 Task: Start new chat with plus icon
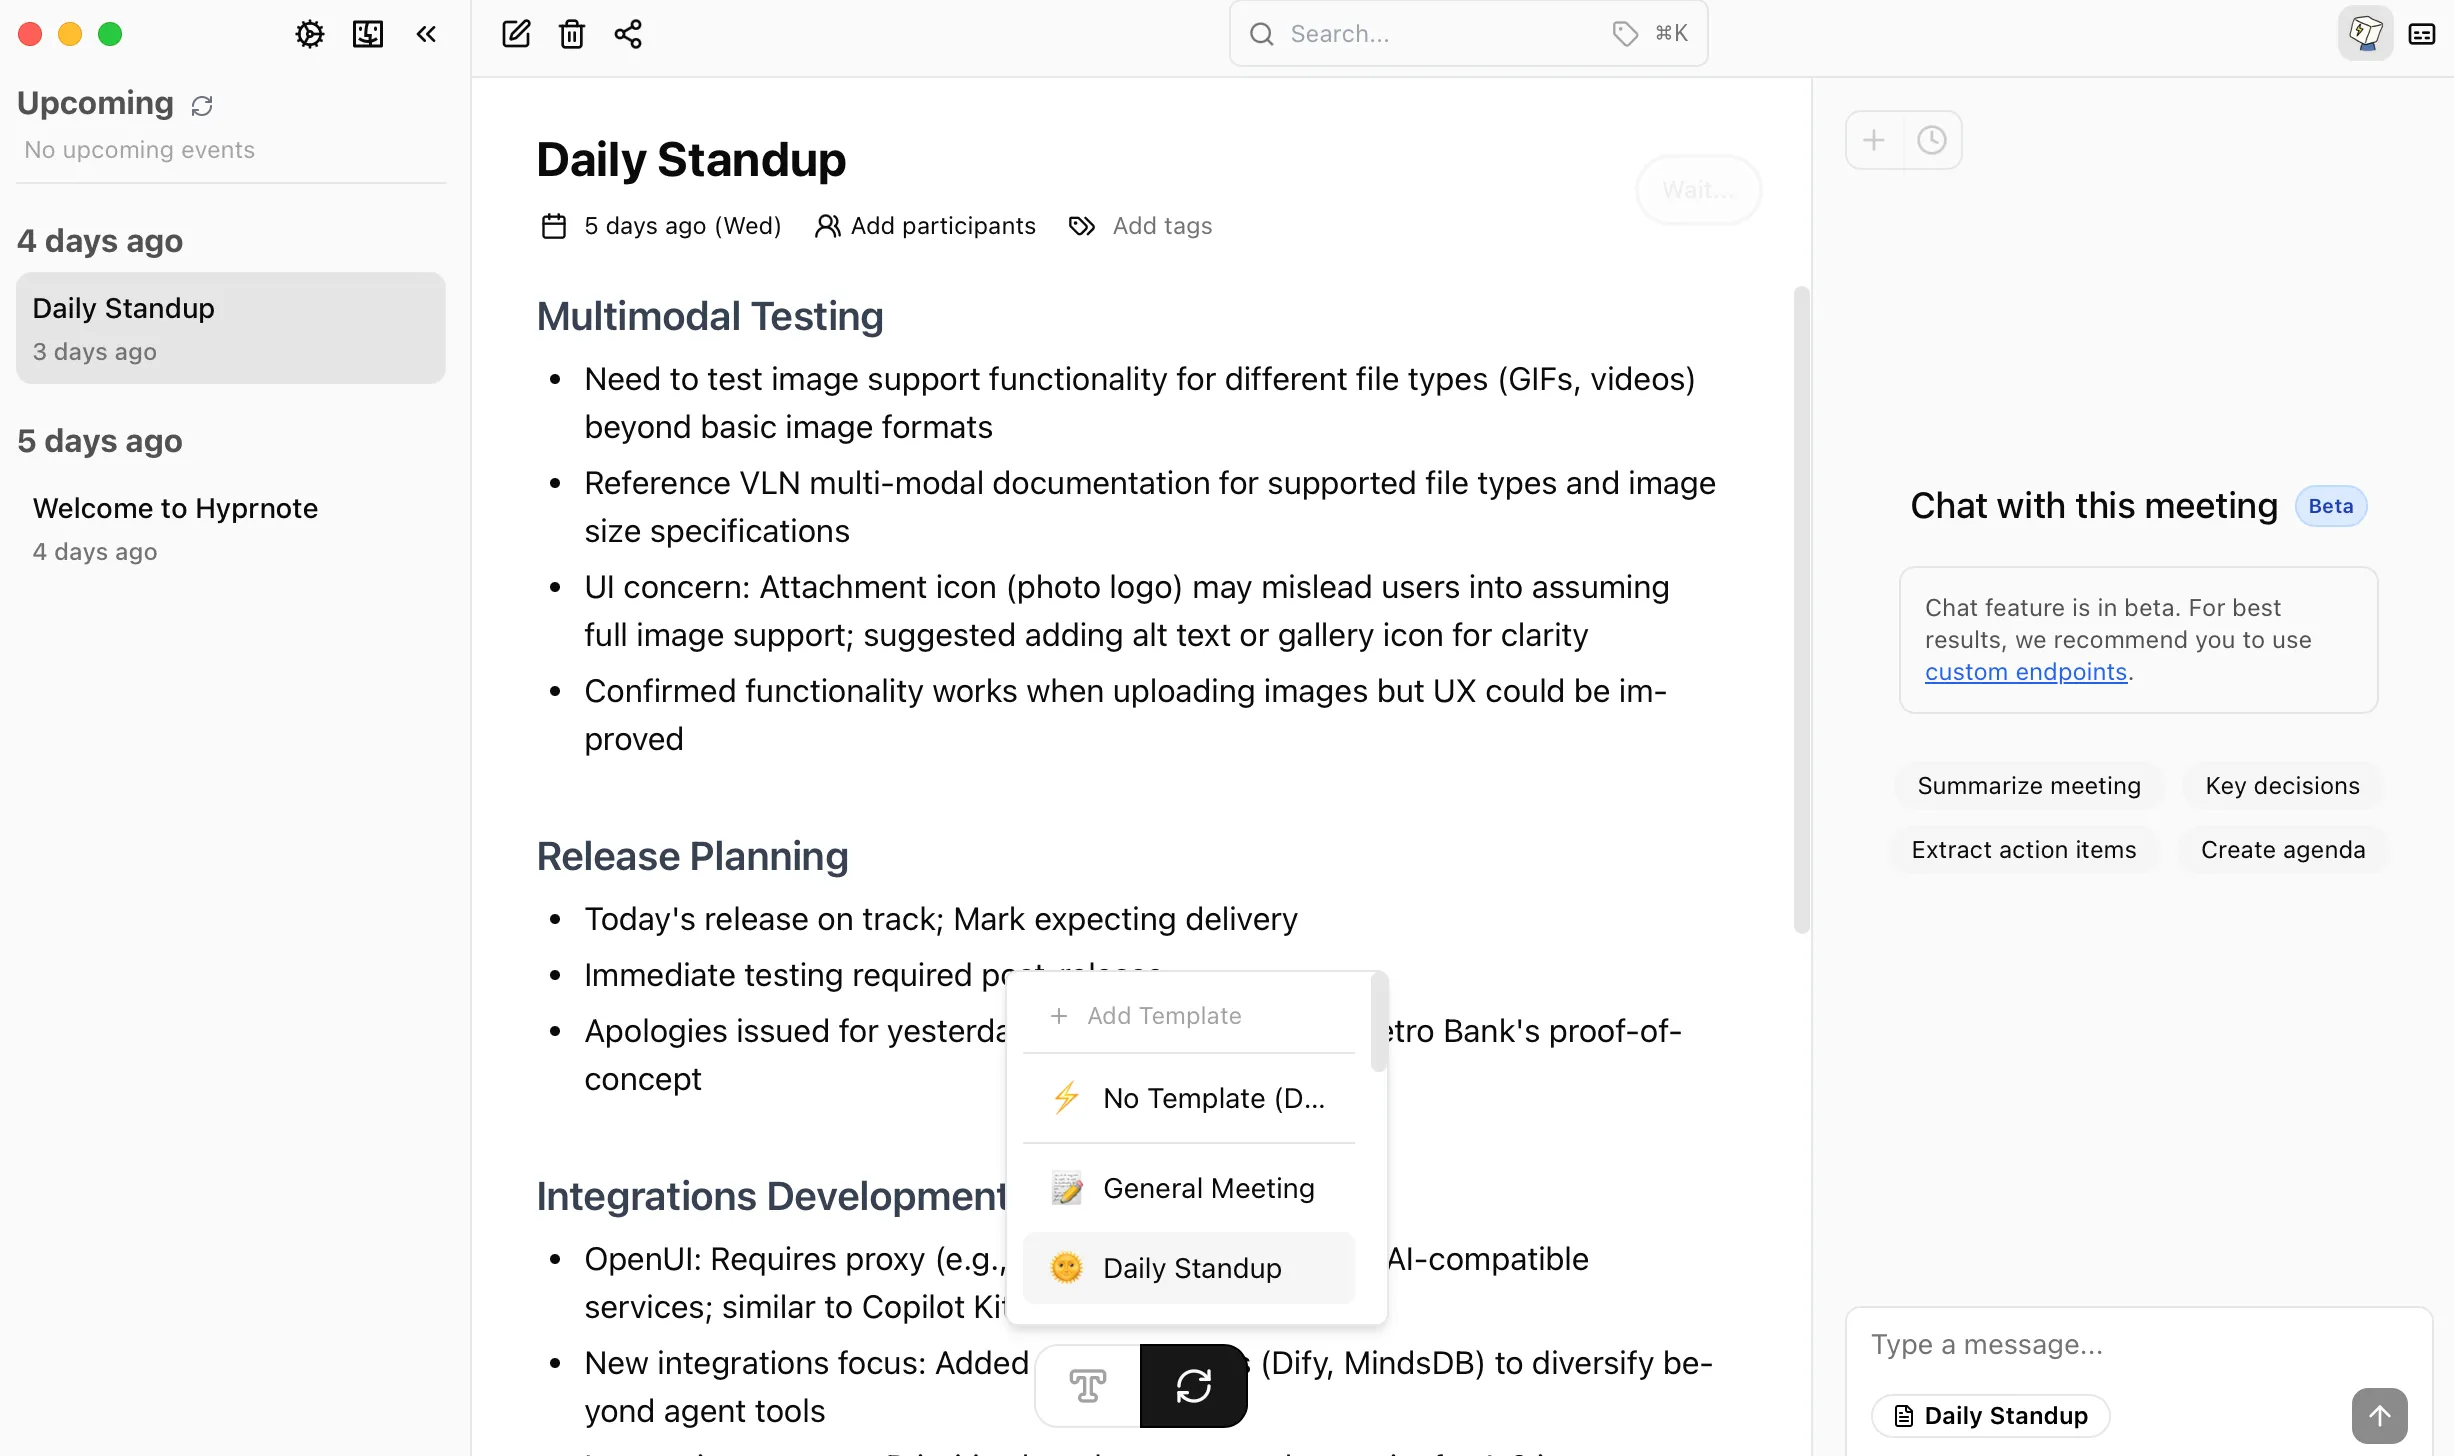1874,140
